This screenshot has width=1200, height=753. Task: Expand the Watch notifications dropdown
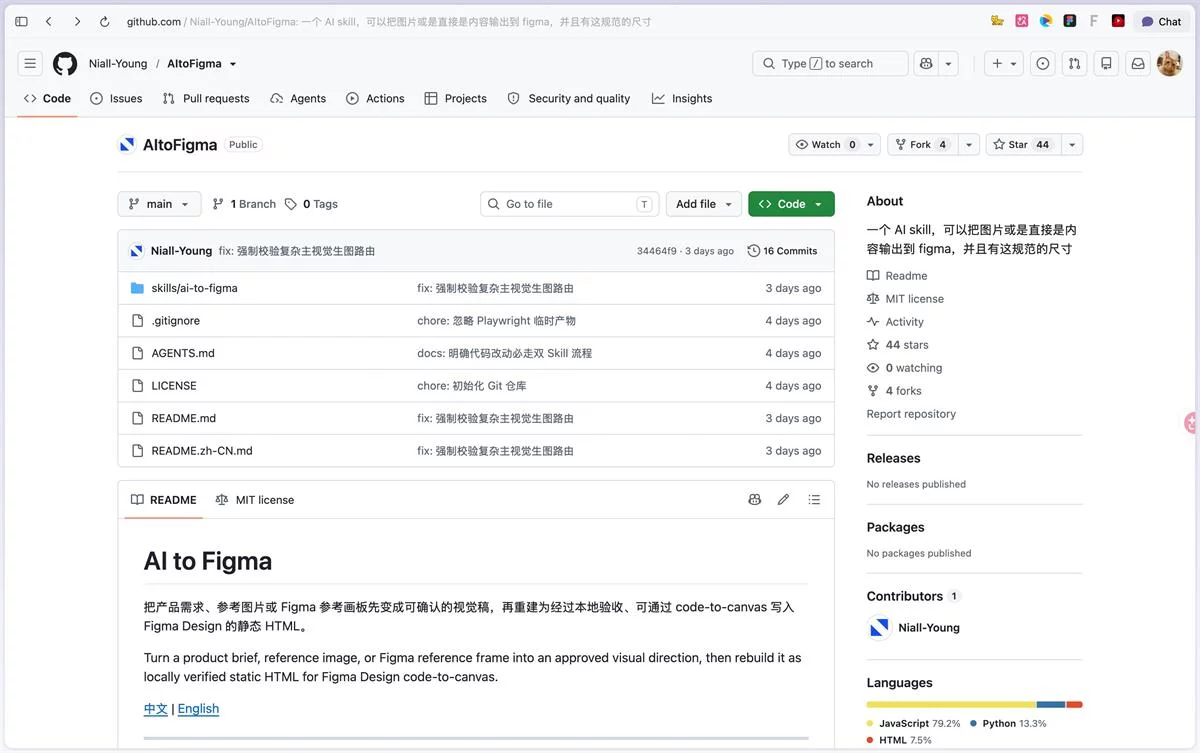(871, 145)
